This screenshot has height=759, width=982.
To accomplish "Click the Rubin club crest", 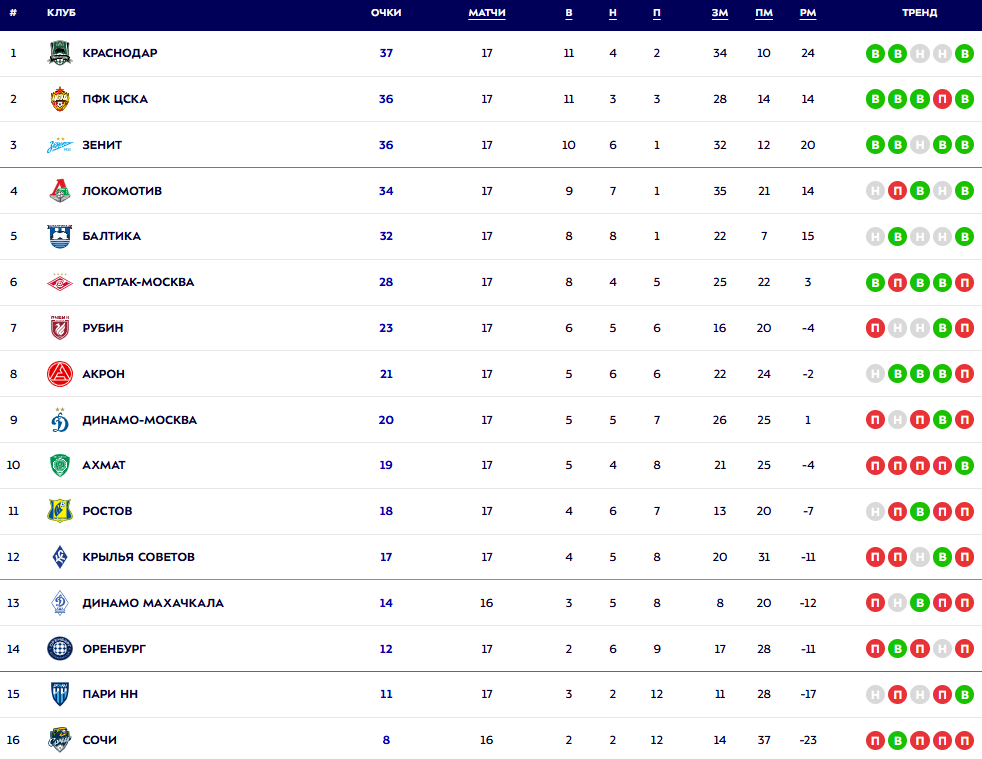I will 60,328.
